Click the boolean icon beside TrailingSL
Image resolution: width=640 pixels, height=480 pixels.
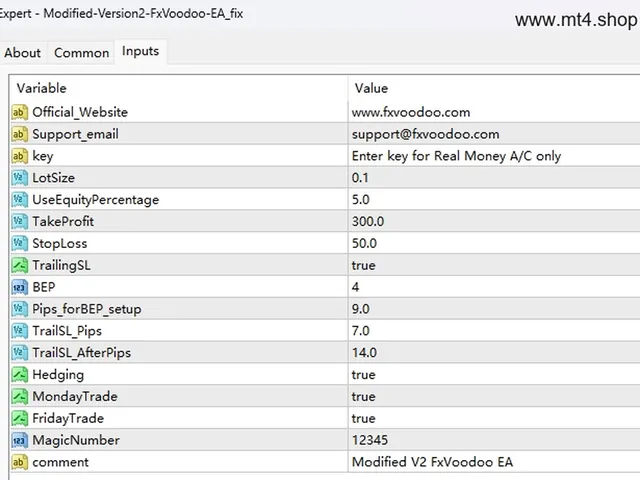point(20,265)
